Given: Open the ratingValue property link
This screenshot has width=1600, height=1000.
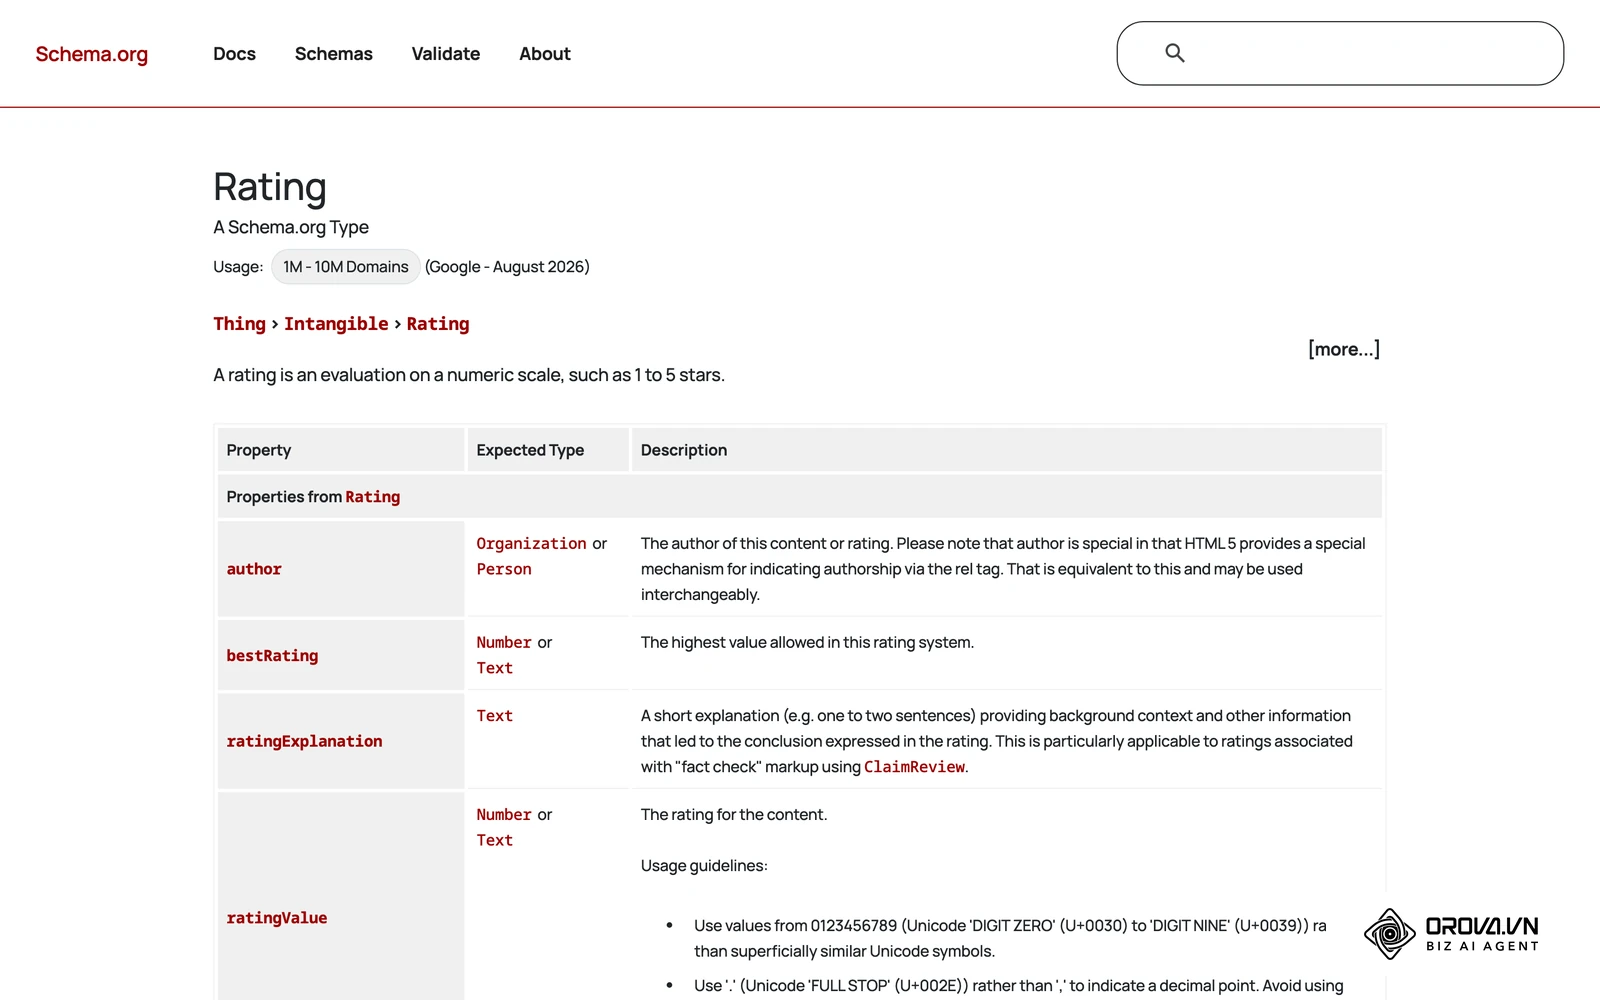Looking at the screenshot, I should point(277,918).
